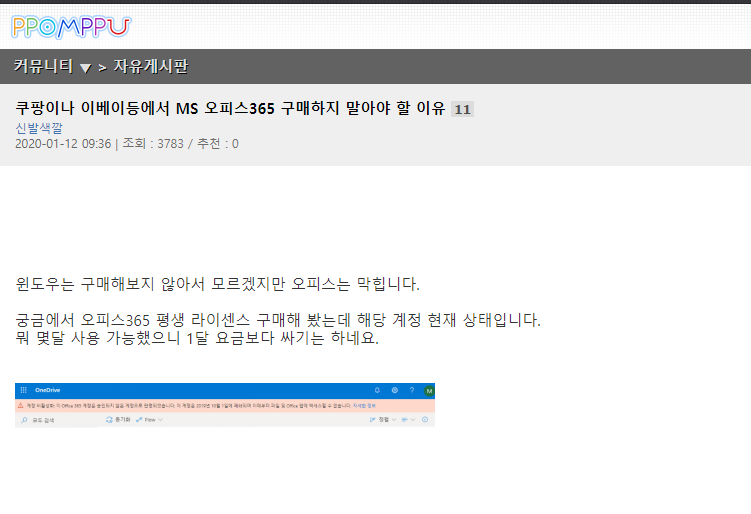Click the info circle icon in OneDrive toolbar
Screen dimensions: 751x514
(425, 420)
